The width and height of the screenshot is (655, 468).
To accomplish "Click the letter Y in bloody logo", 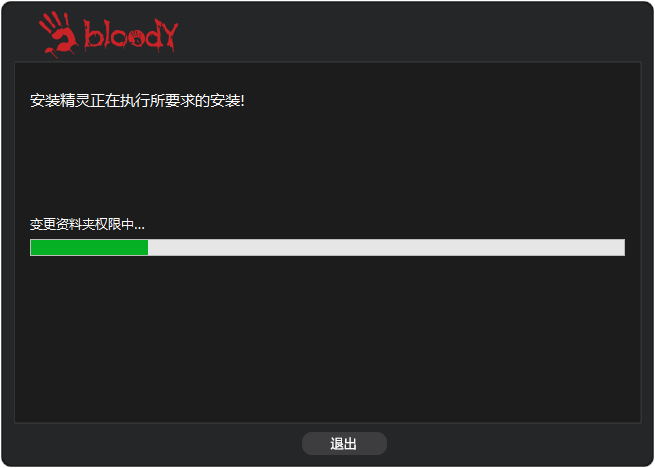I will click(x=169, y=35).
